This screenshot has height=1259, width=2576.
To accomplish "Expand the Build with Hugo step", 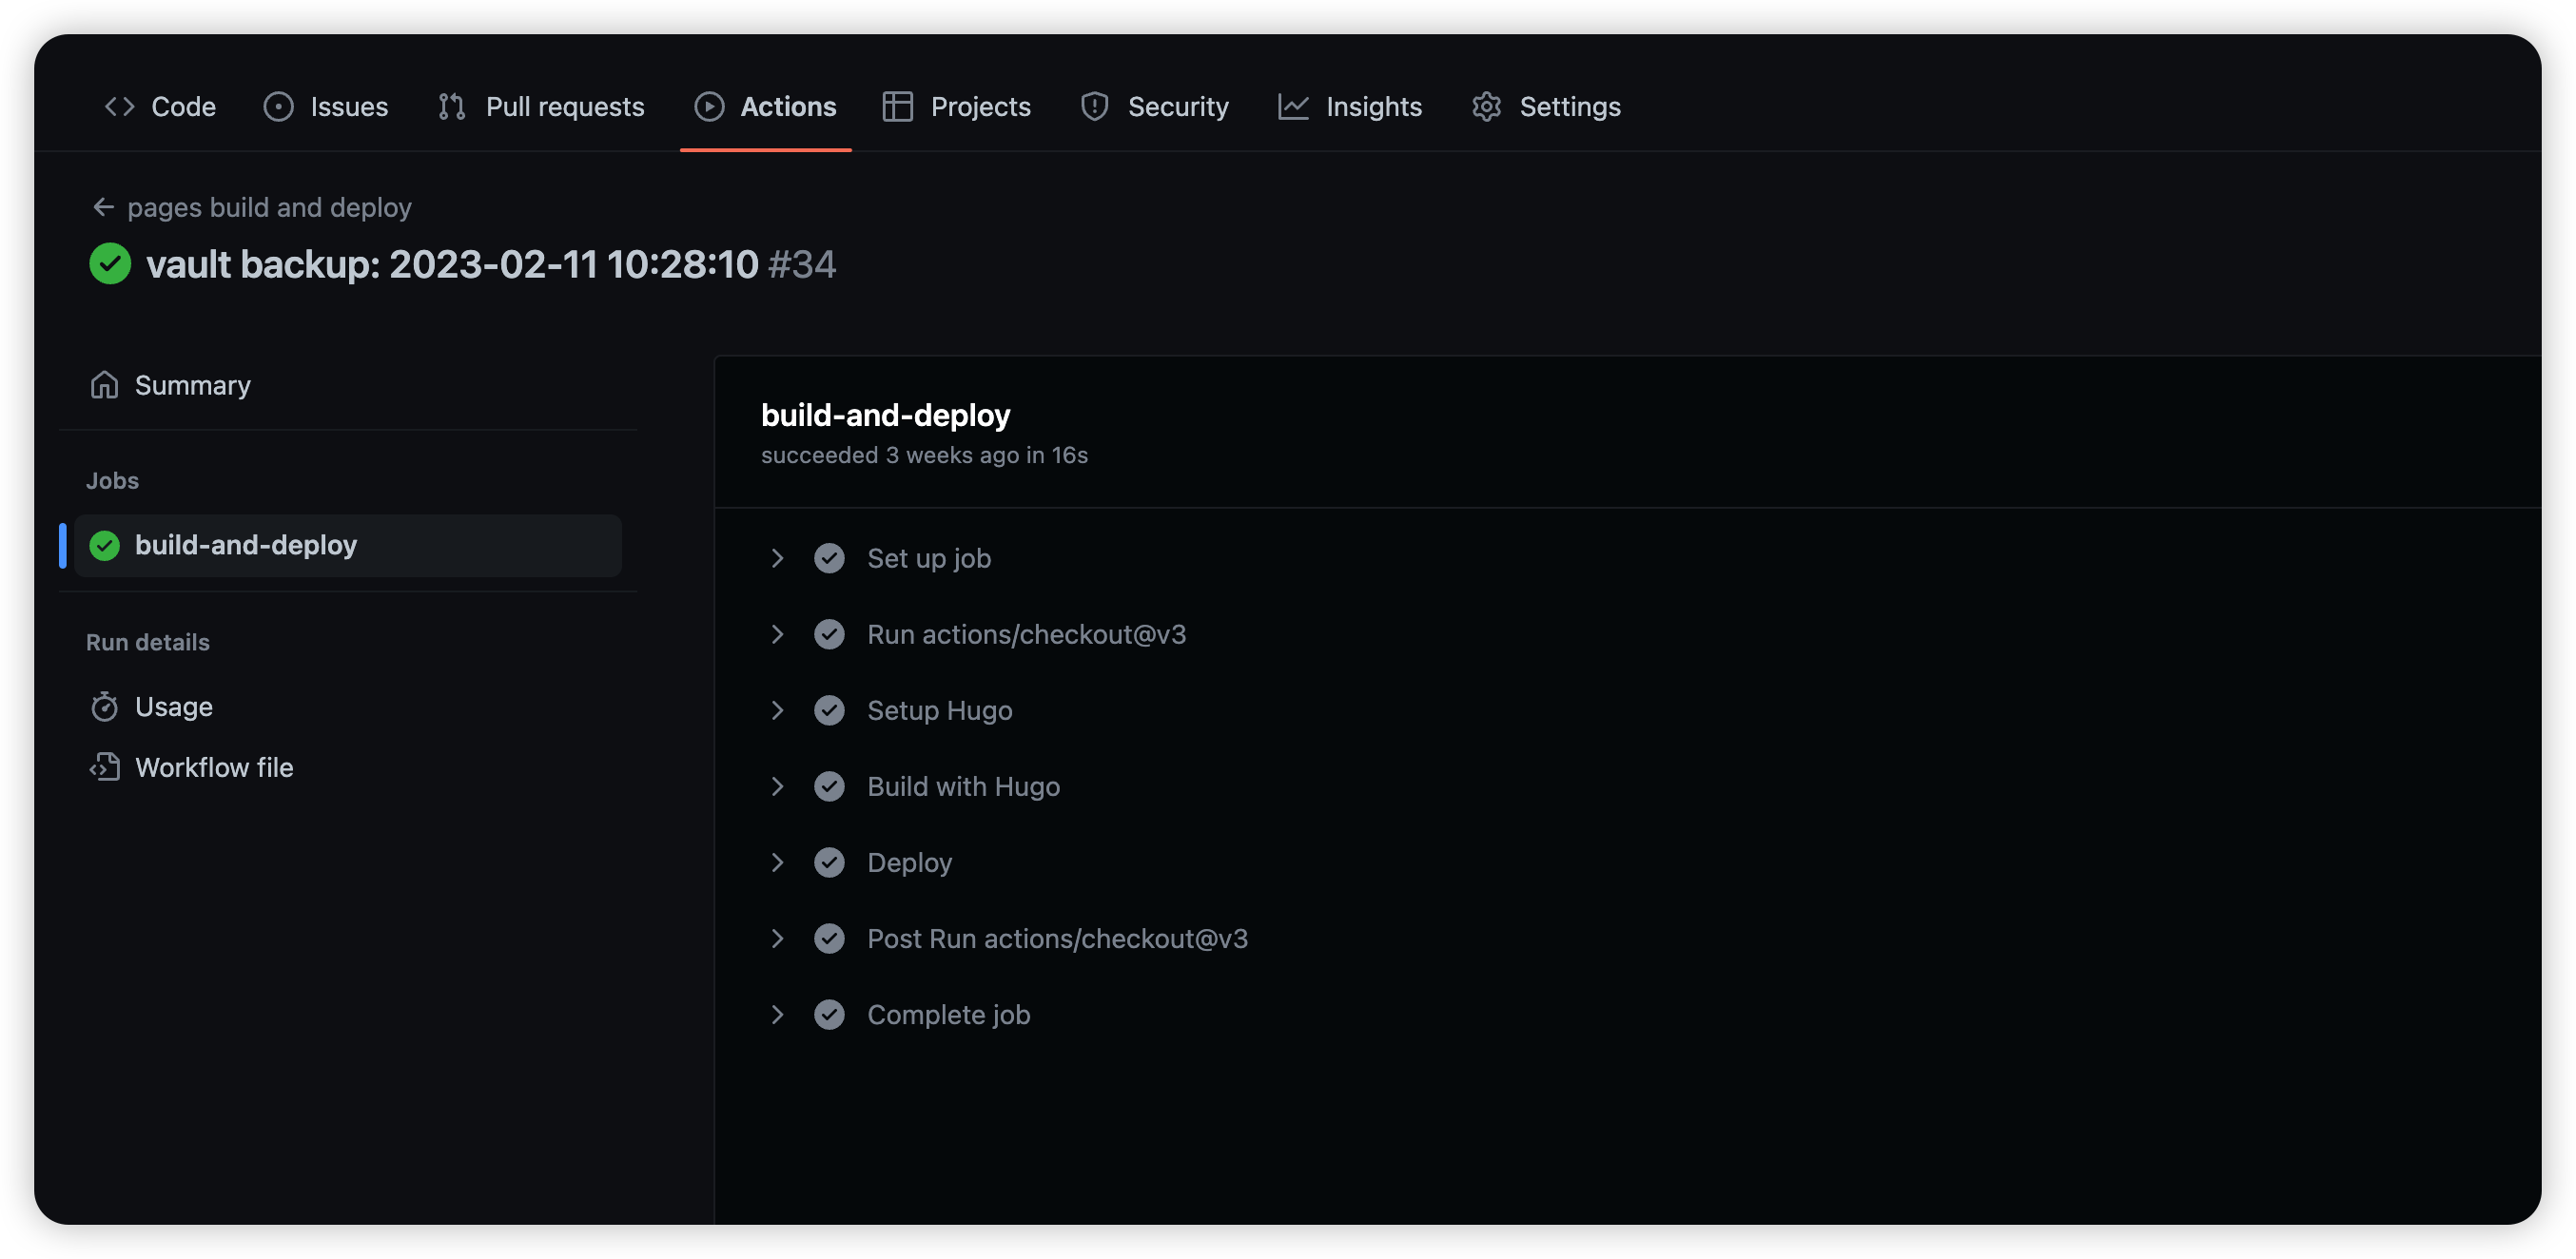I will pyautogui.click(x=777, y=786).
